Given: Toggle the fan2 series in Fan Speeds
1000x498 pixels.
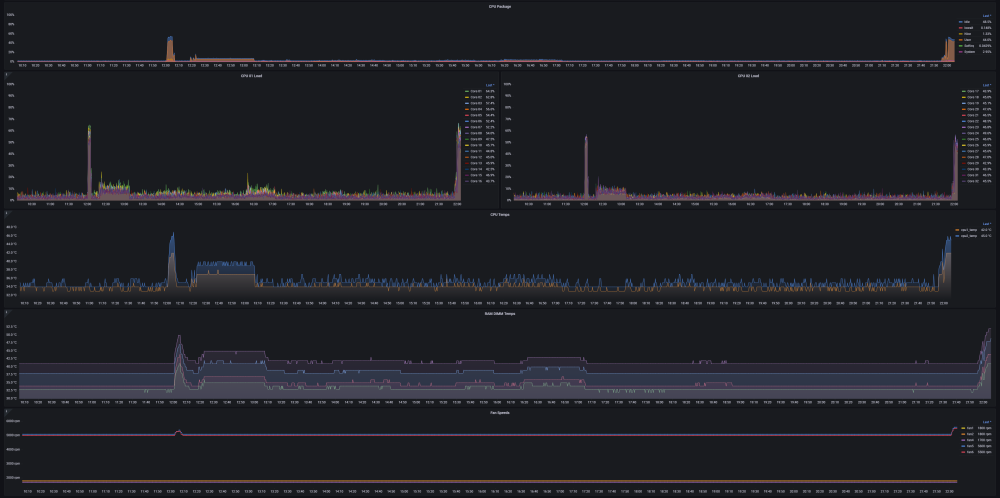Looking at the screenshot, I should pos(970,434).
